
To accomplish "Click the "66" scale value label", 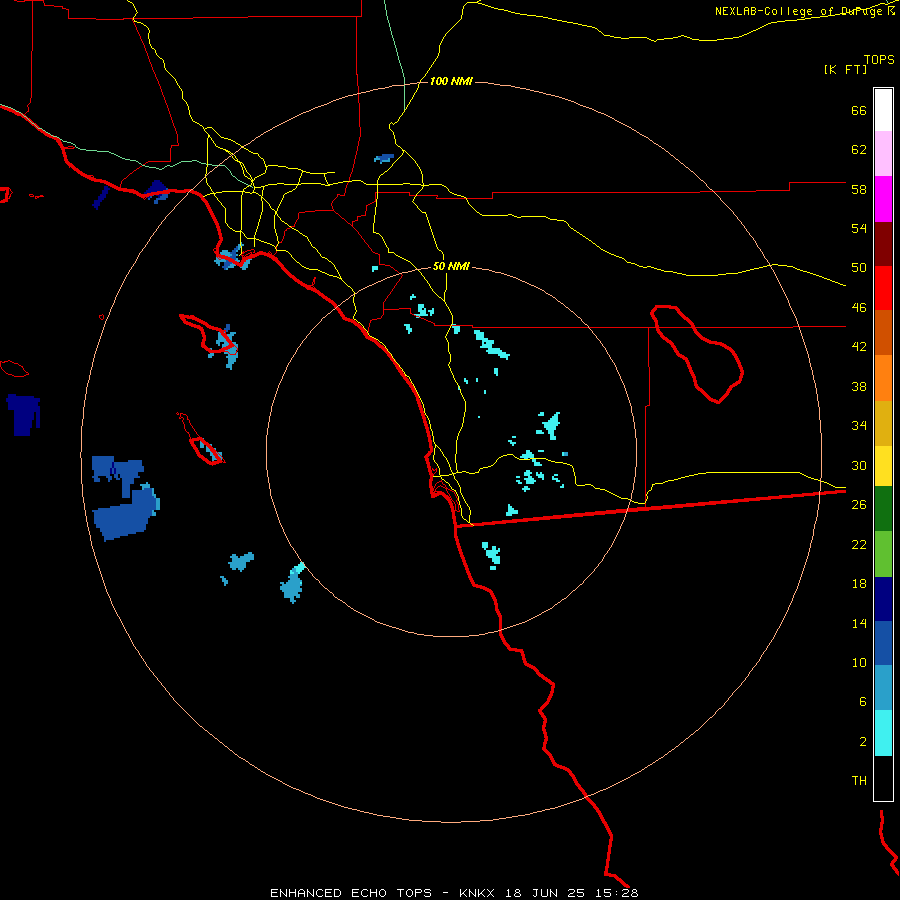I will [859, 110].
